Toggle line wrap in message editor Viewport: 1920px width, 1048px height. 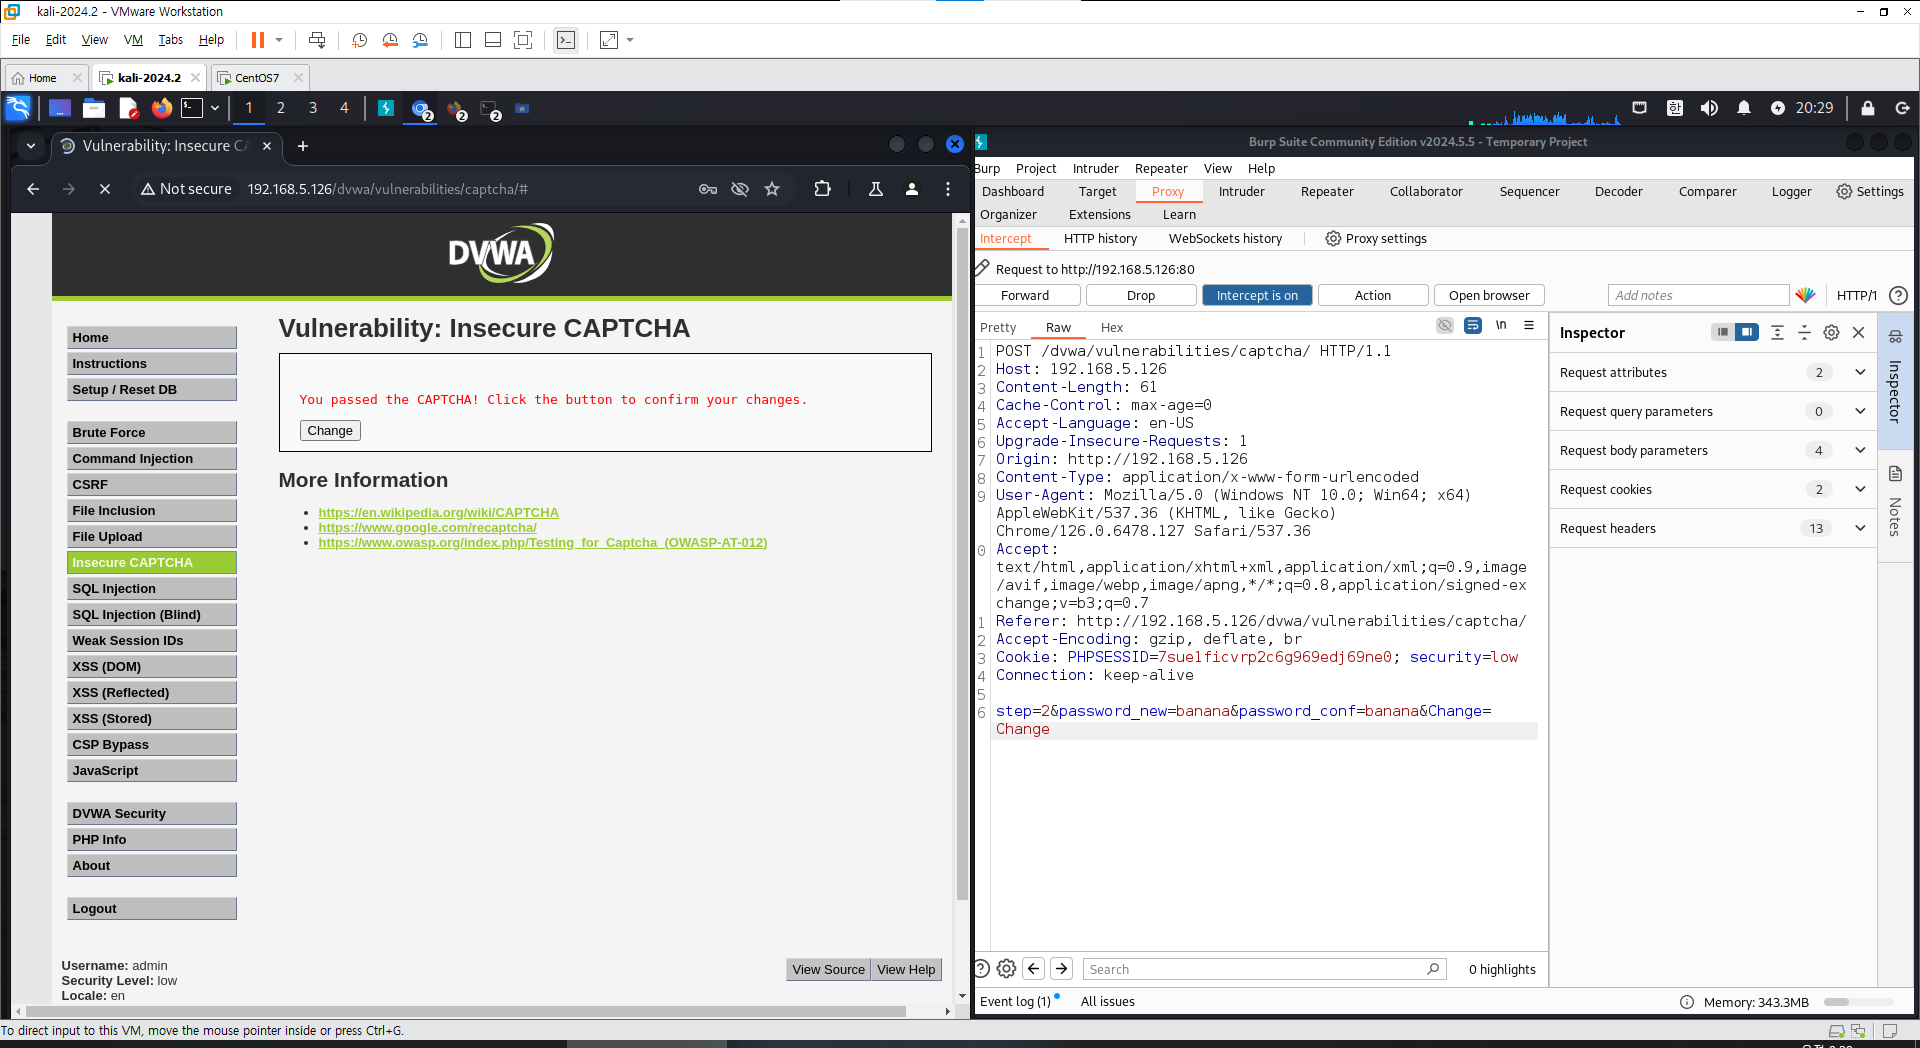[1473, 326]
